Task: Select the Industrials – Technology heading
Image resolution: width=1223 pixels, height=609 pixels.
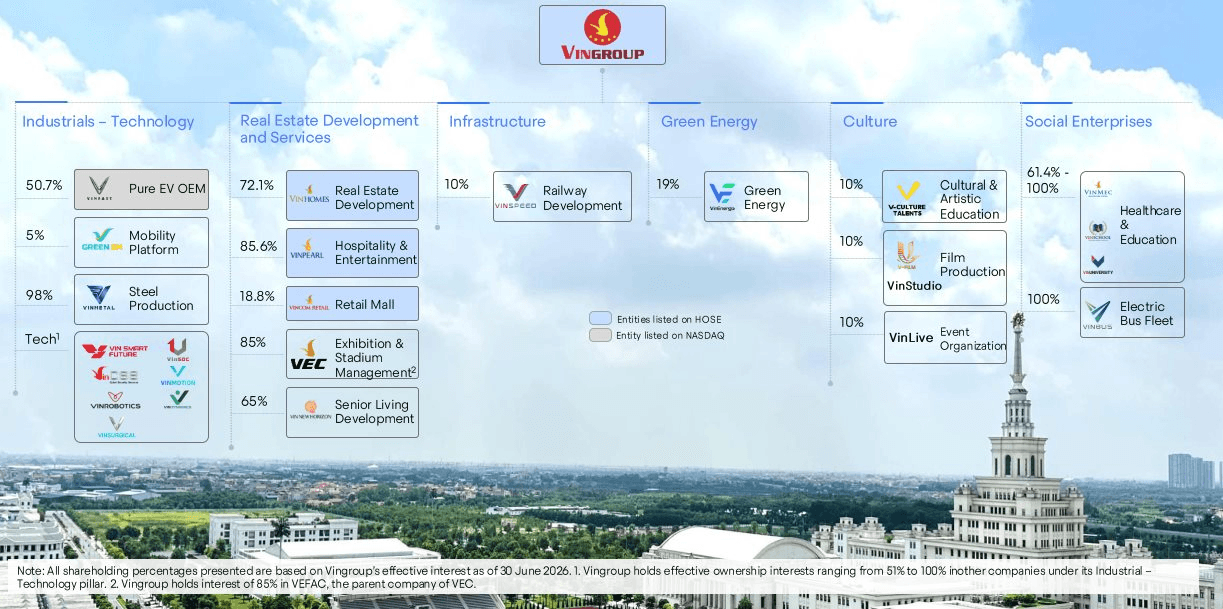Action: (x=108, y=121)
